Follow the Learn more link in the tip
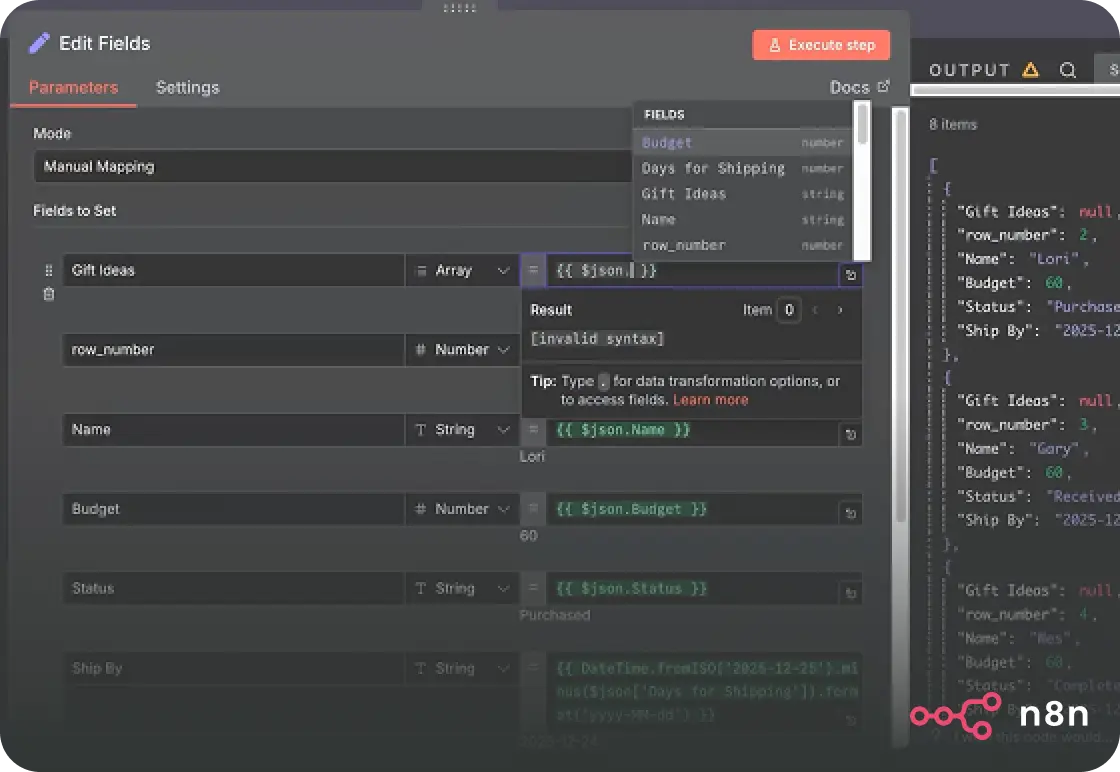Image resolution: width=1120 pixels, height=772 pixels. (711, 400)
